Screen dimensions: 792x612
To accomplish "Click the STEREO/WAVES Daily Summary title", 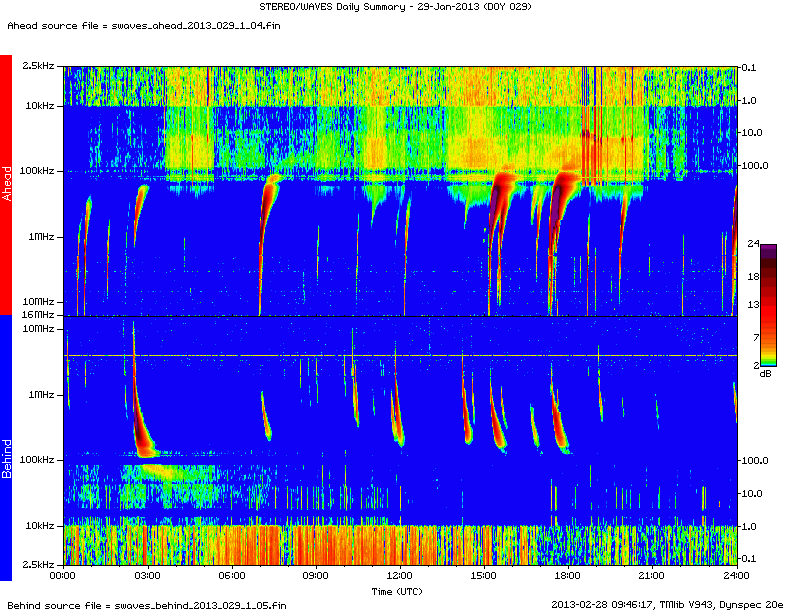I will click(x=396, y=7).
